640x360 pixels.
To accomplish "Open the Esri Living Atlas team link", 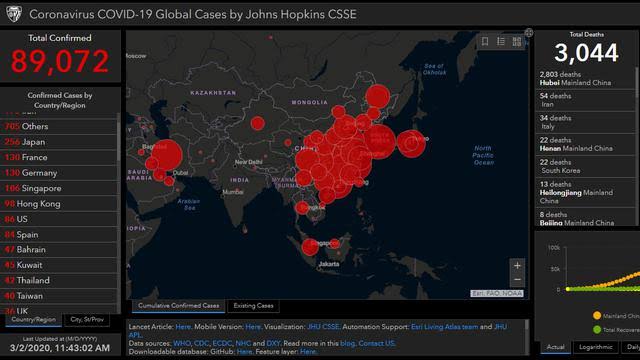I will pos(444,327).
